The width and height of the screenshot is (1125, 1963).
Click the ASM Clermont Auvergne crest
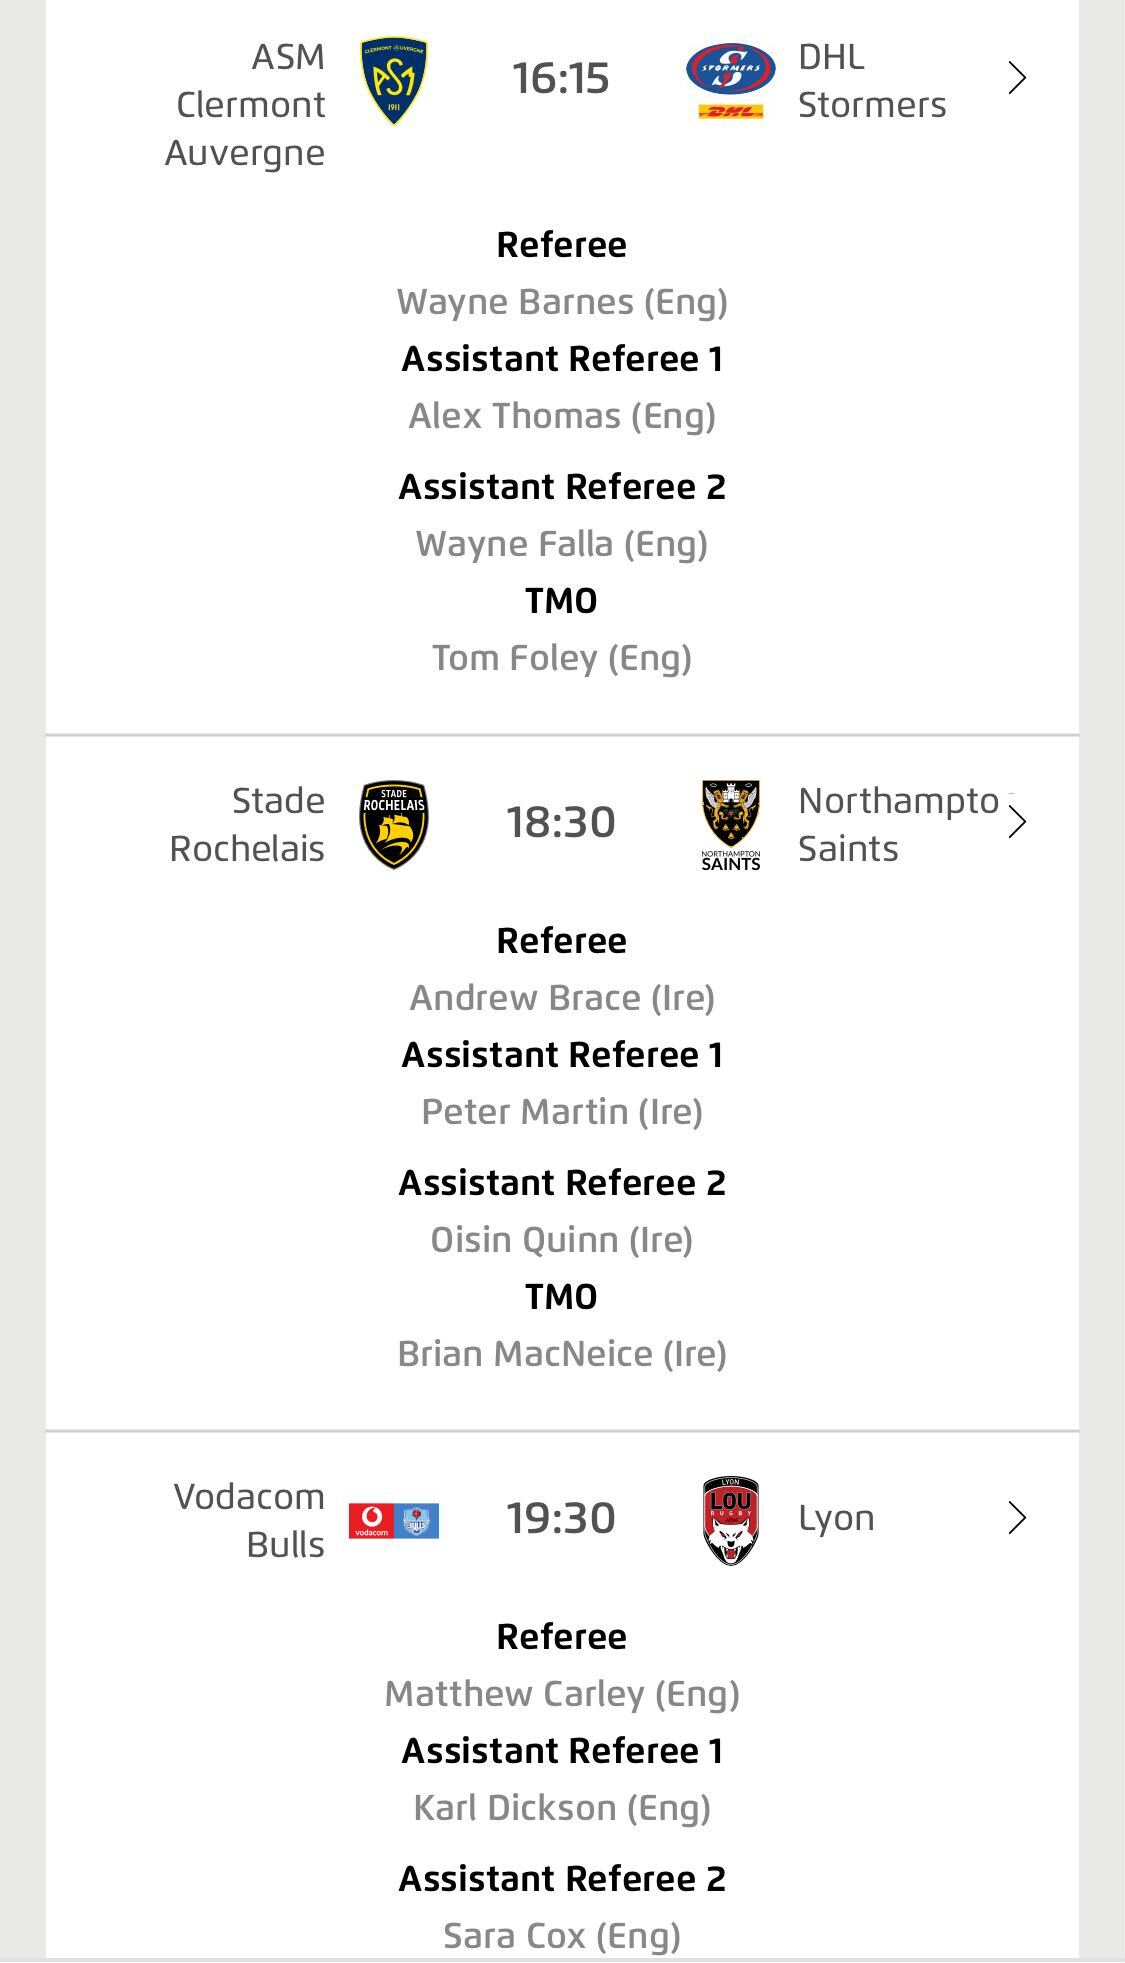393,80
